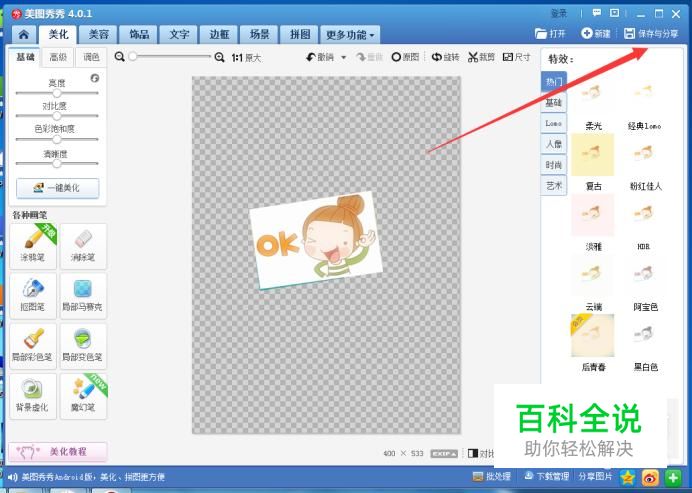Apply the 经典lomo effect thumbnail
The width and height of the screenshot is (692, 493).
click(x=644, y=94)
